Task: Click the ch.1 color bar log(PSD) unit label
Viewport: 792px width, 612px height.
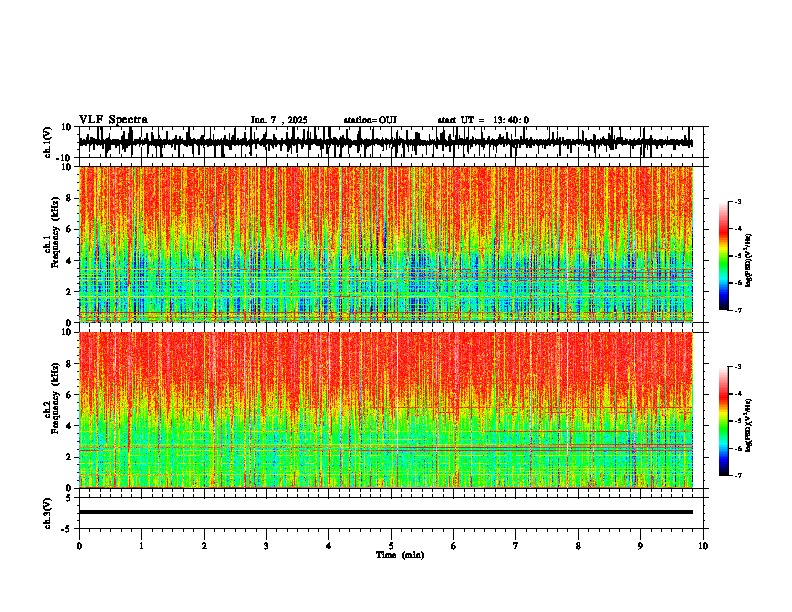Action: [x=749, y=260]
